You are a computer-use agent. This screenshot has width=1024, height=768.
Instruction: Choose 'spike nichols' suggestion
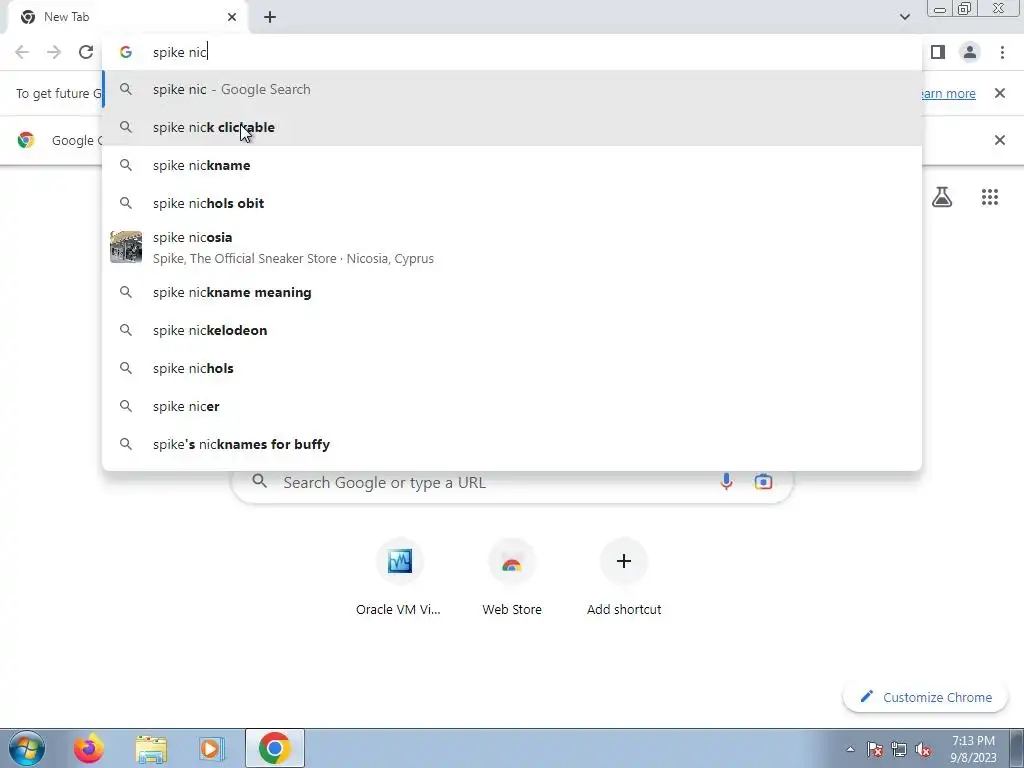pos(512,368)
